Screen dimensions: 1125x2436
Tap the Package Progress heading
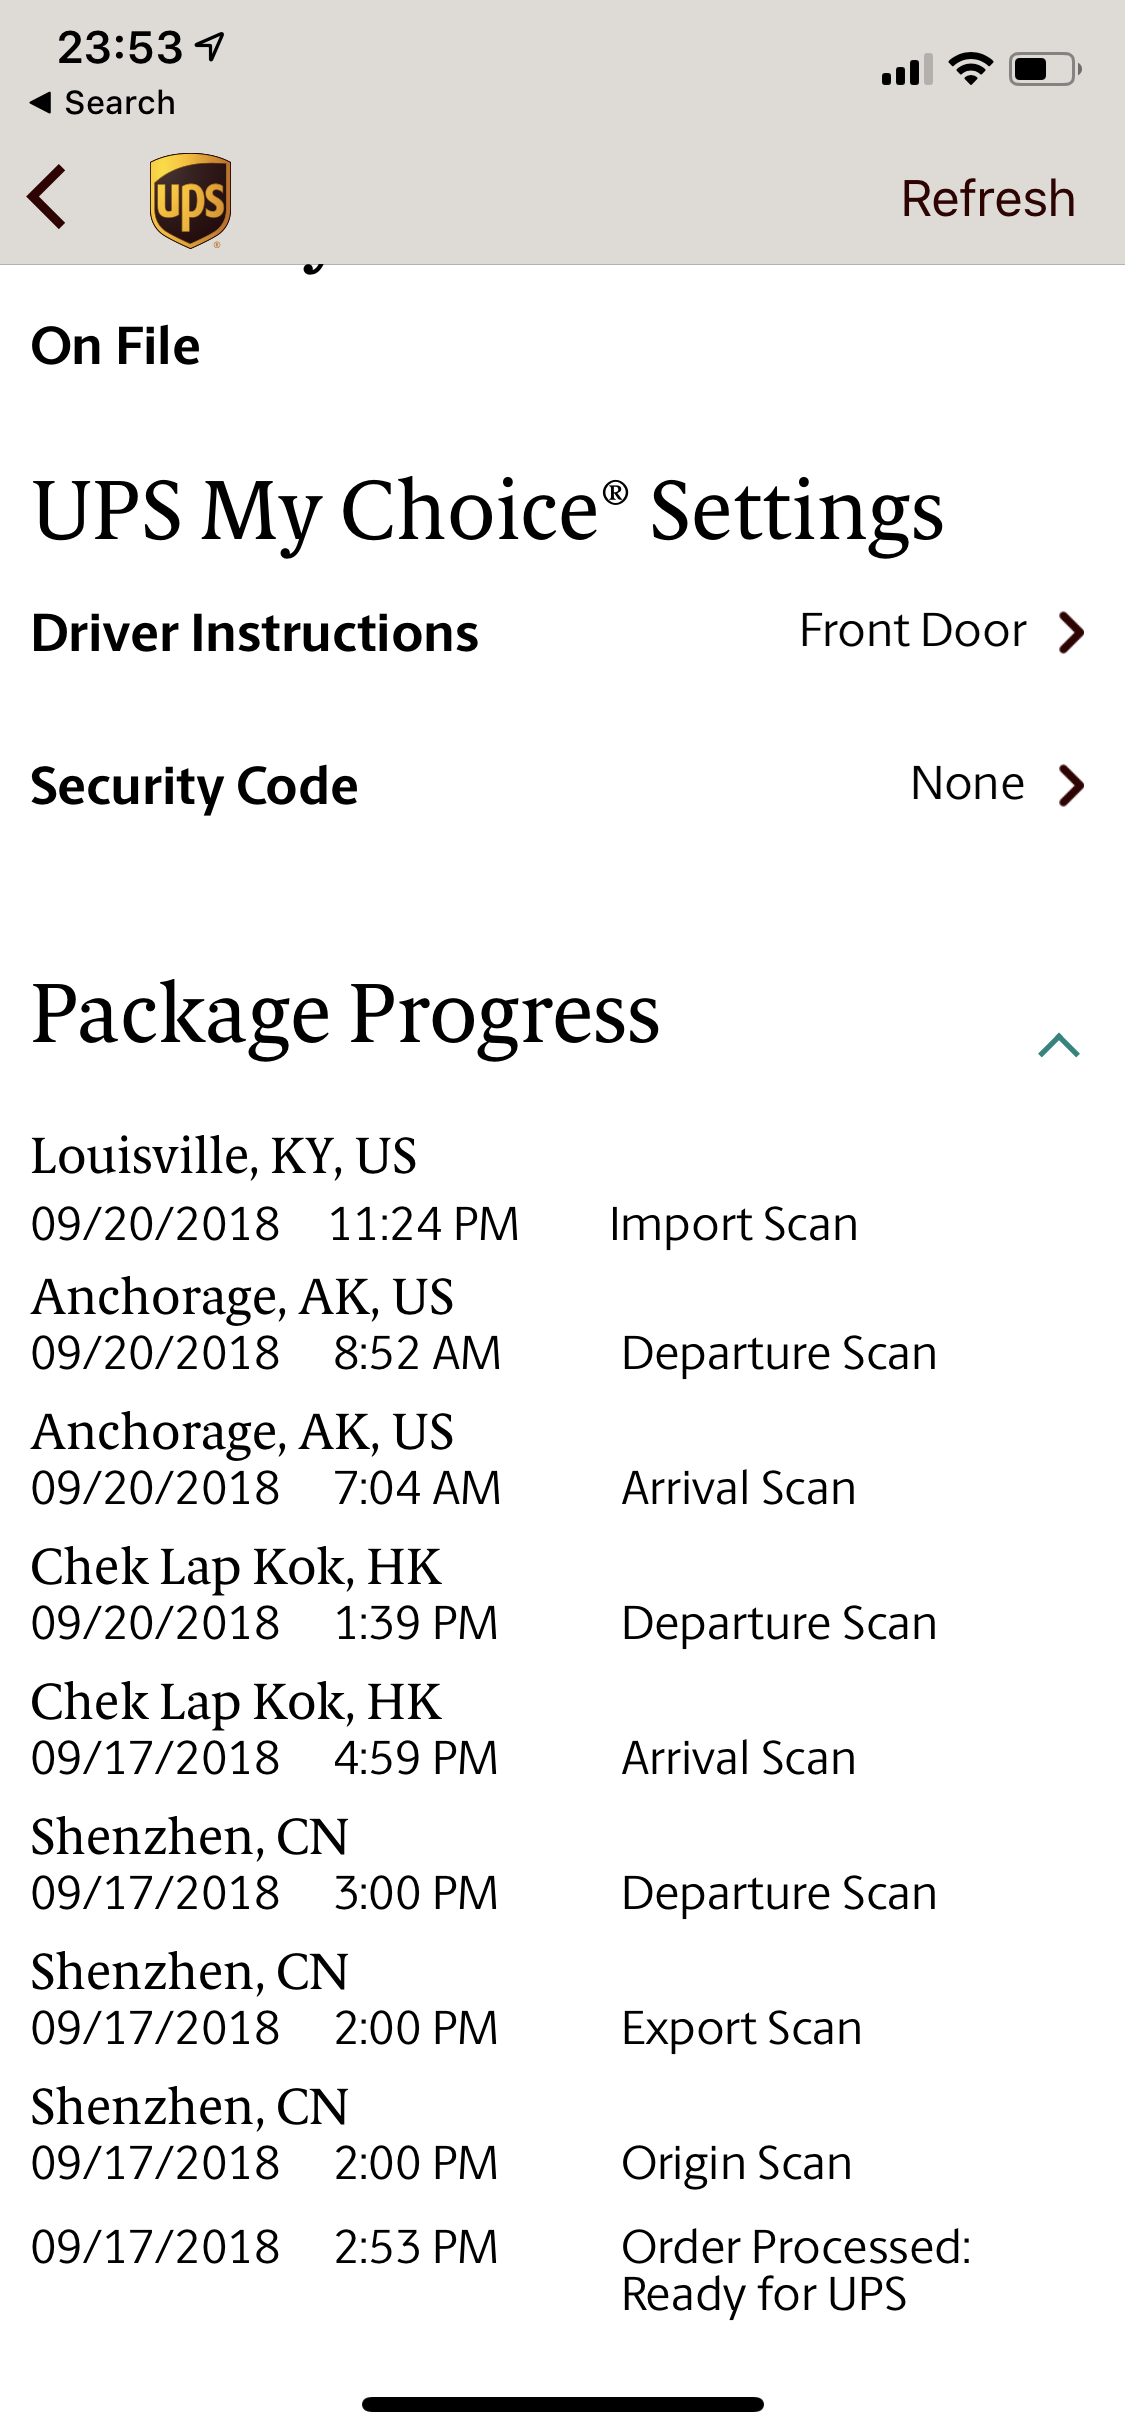345,1015
